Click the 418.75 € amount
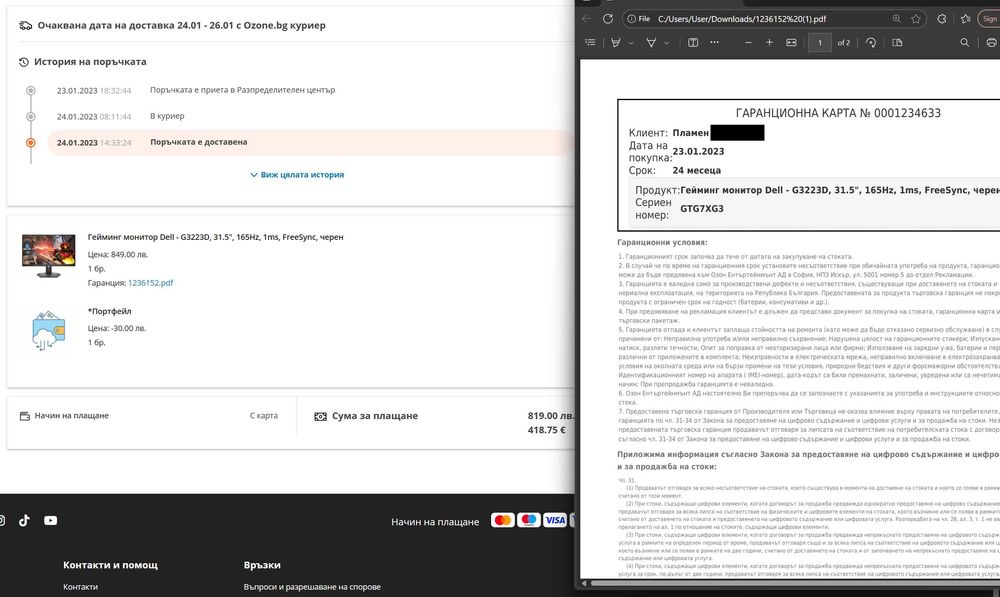1000x597 pixels. click(547, 431)
